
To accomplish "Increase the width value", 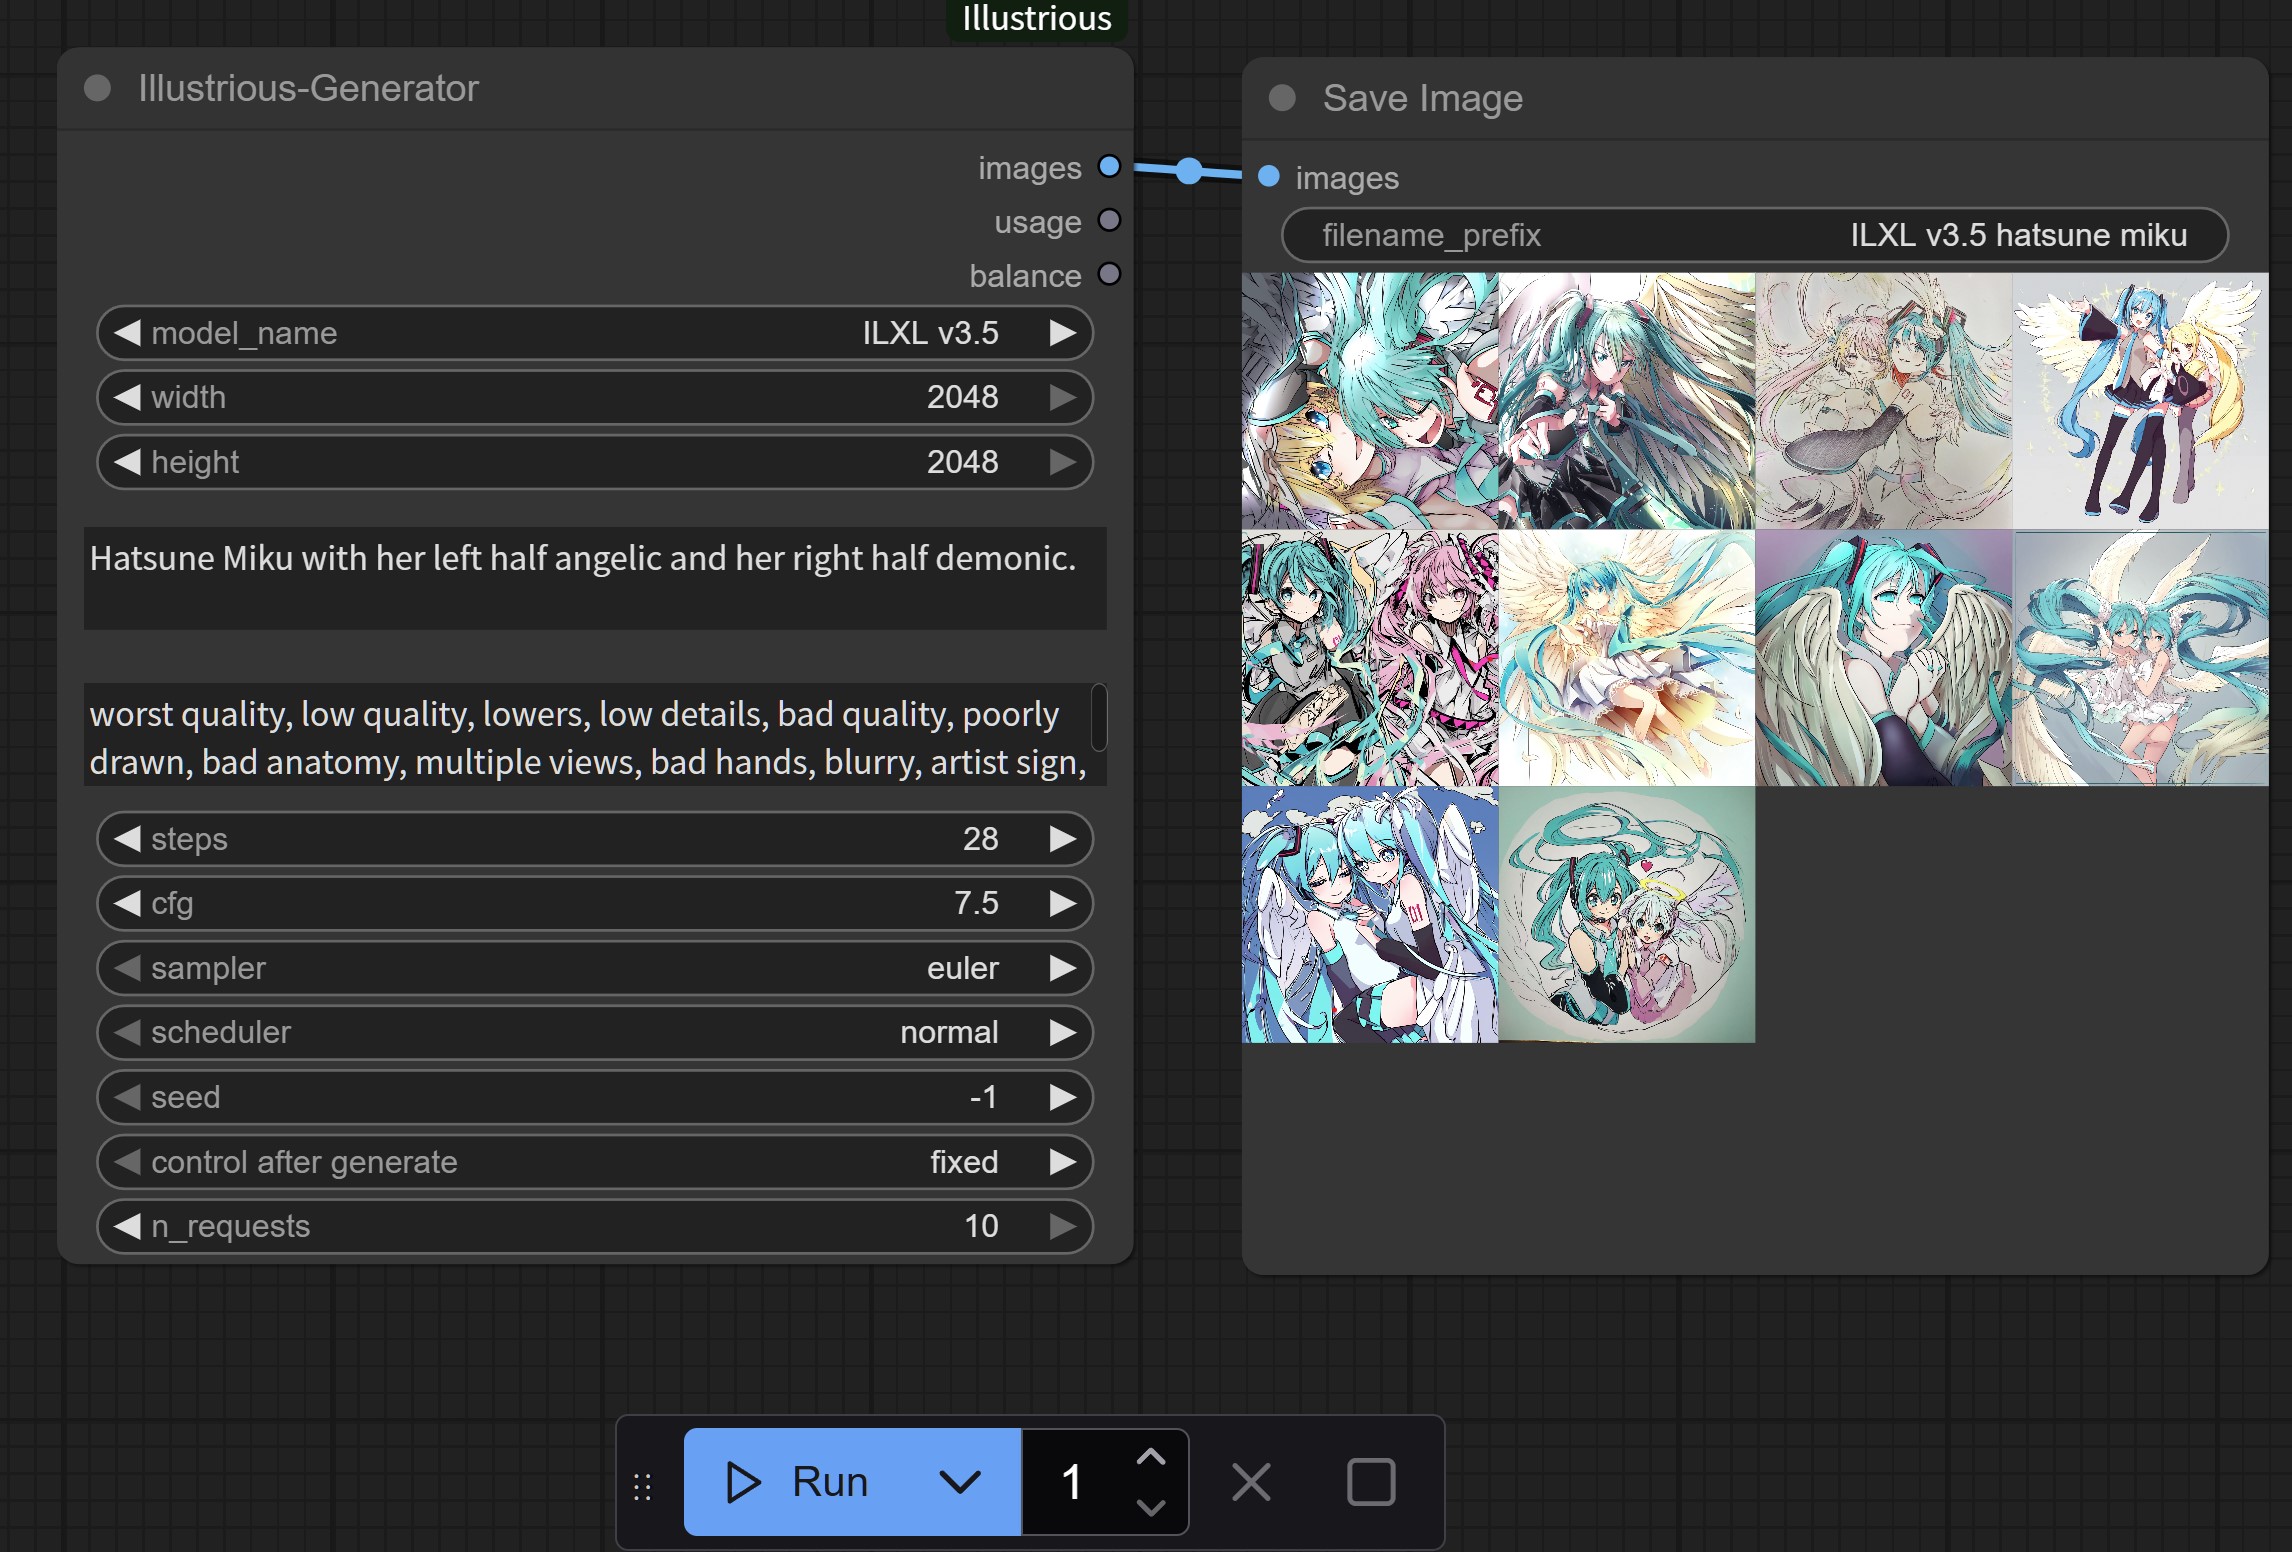I will [1063, 397].
